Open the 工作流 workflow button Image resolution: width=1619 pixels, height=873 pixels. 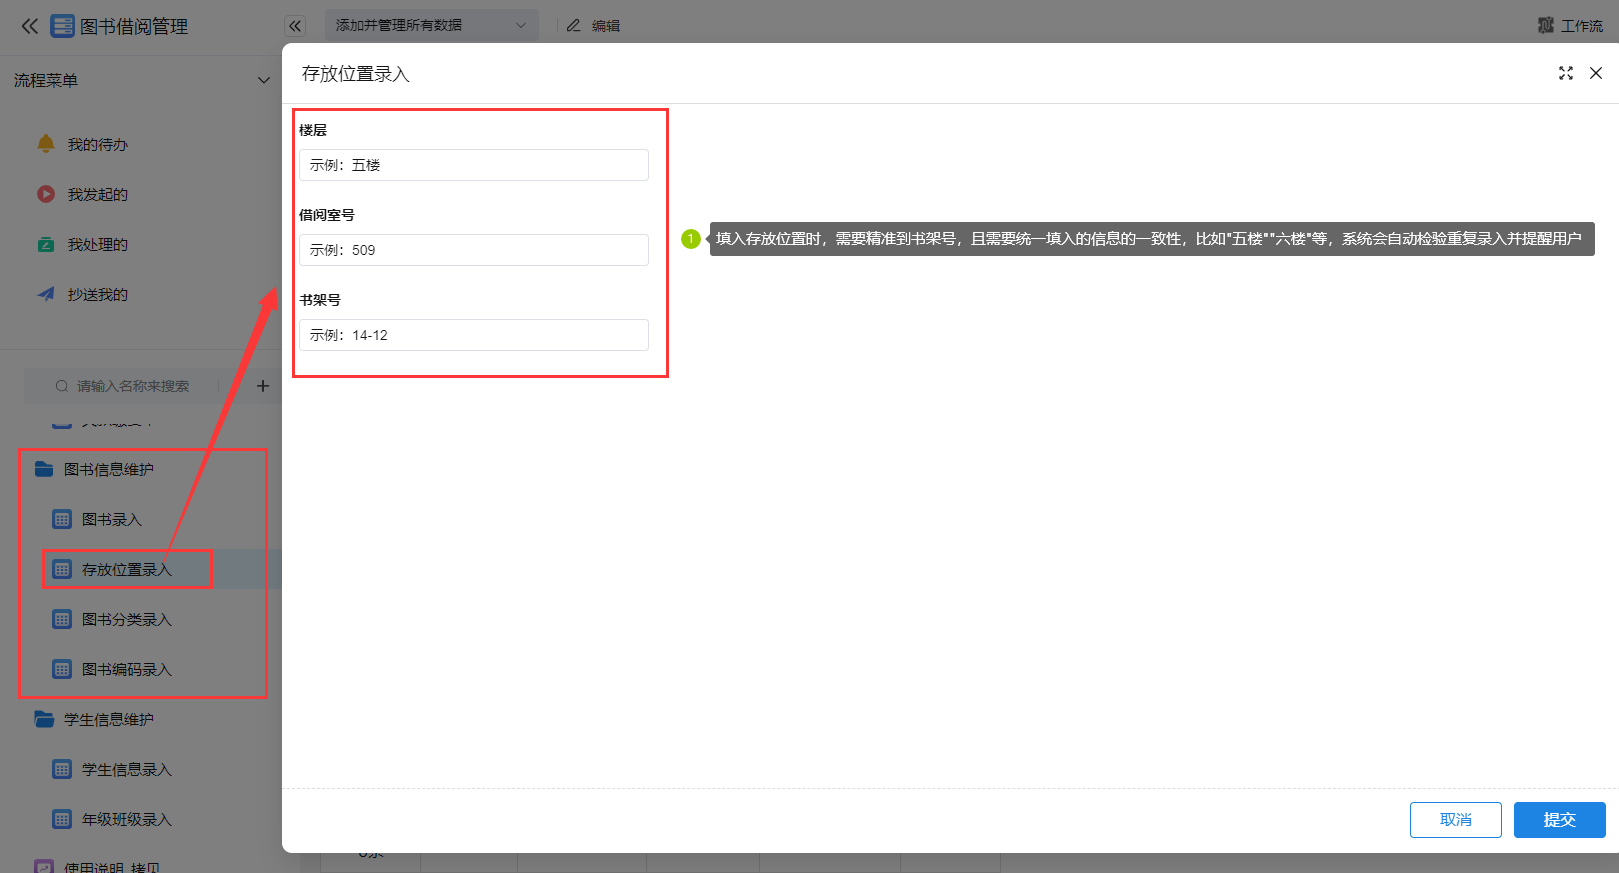click(1570, 26)
